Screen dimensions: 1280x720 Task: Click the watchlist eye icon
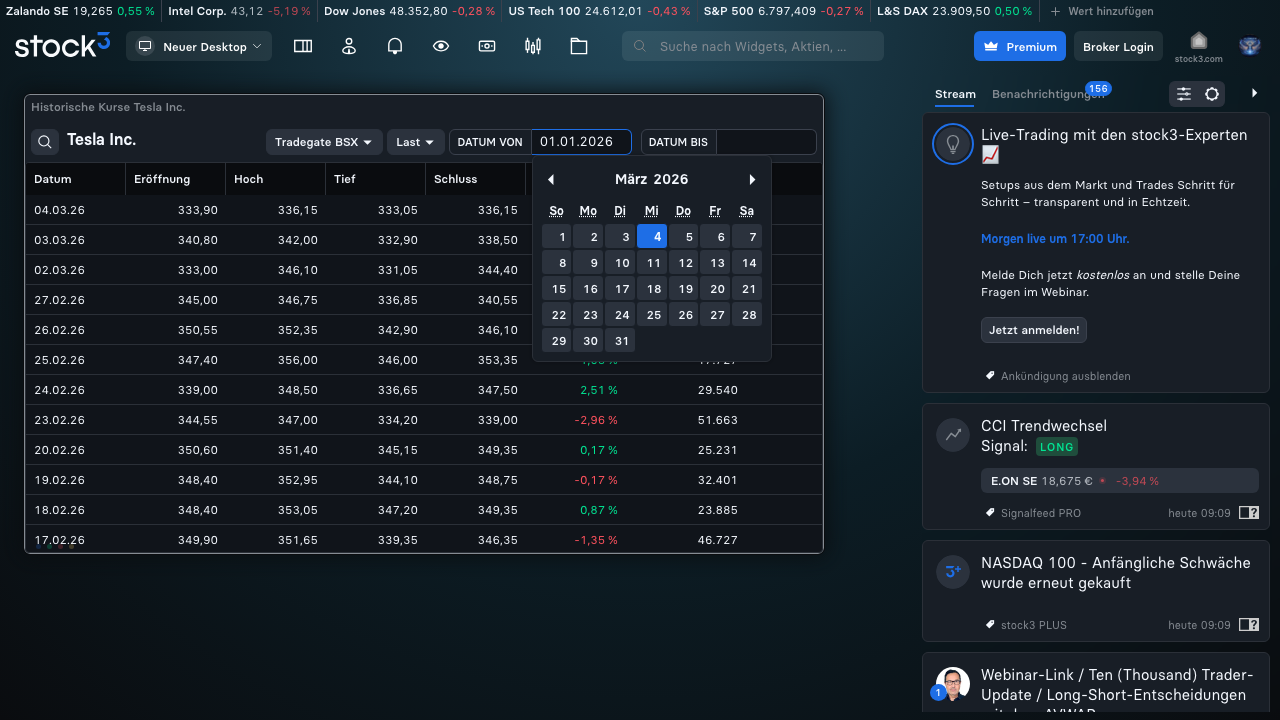(x=441, y=46)
